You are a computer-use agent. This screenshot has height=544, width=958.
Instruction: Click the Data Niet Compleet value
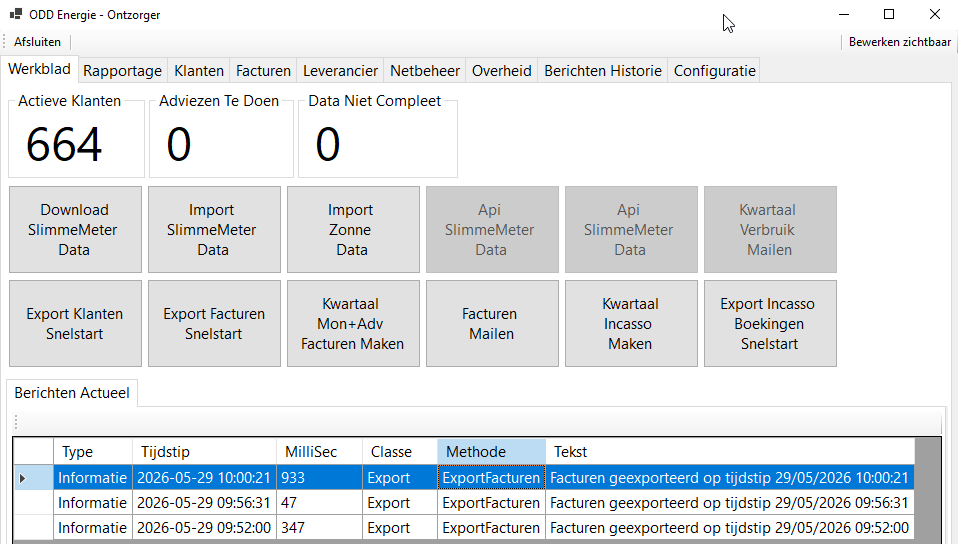[x=327, y=145]
